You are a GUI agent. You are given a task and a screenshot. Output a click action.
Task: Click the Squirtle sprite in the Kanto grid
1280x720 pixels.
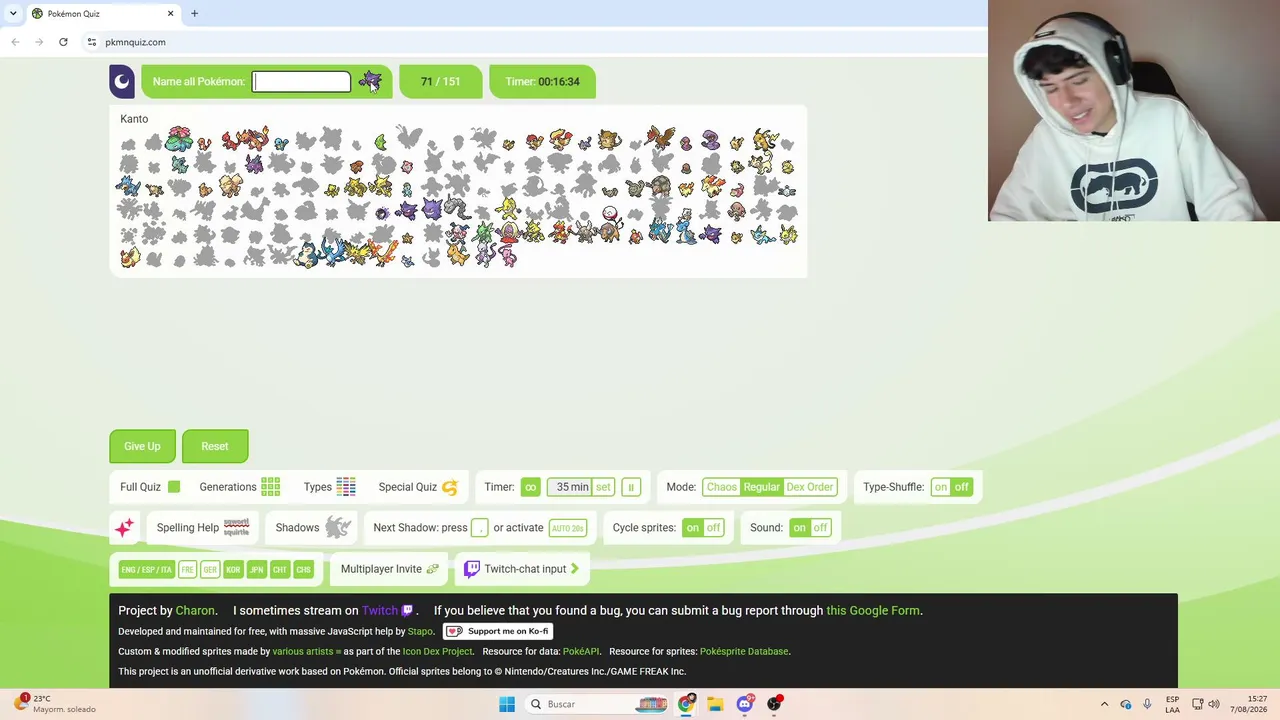click(x=280, y=142)
